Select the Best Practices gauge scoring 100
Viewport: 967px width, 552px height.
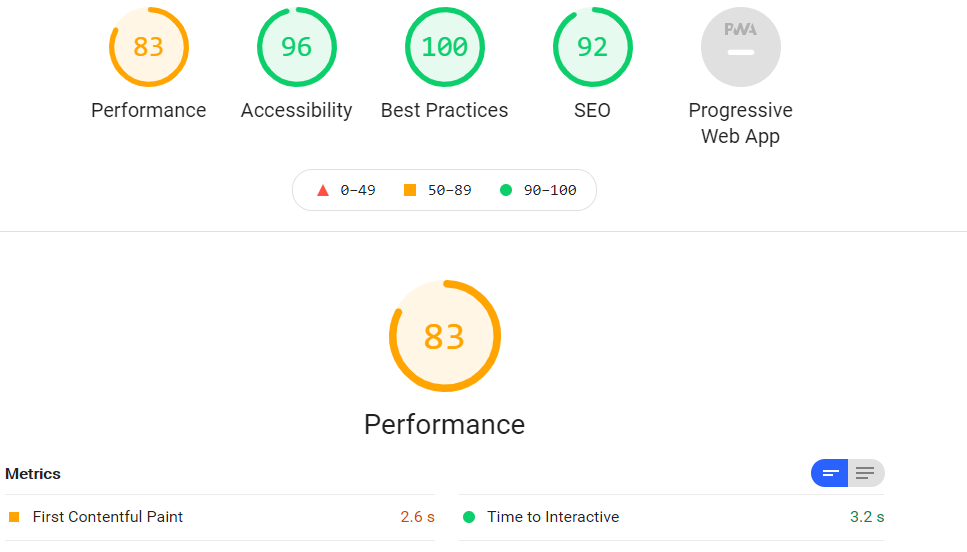(445, 47)
